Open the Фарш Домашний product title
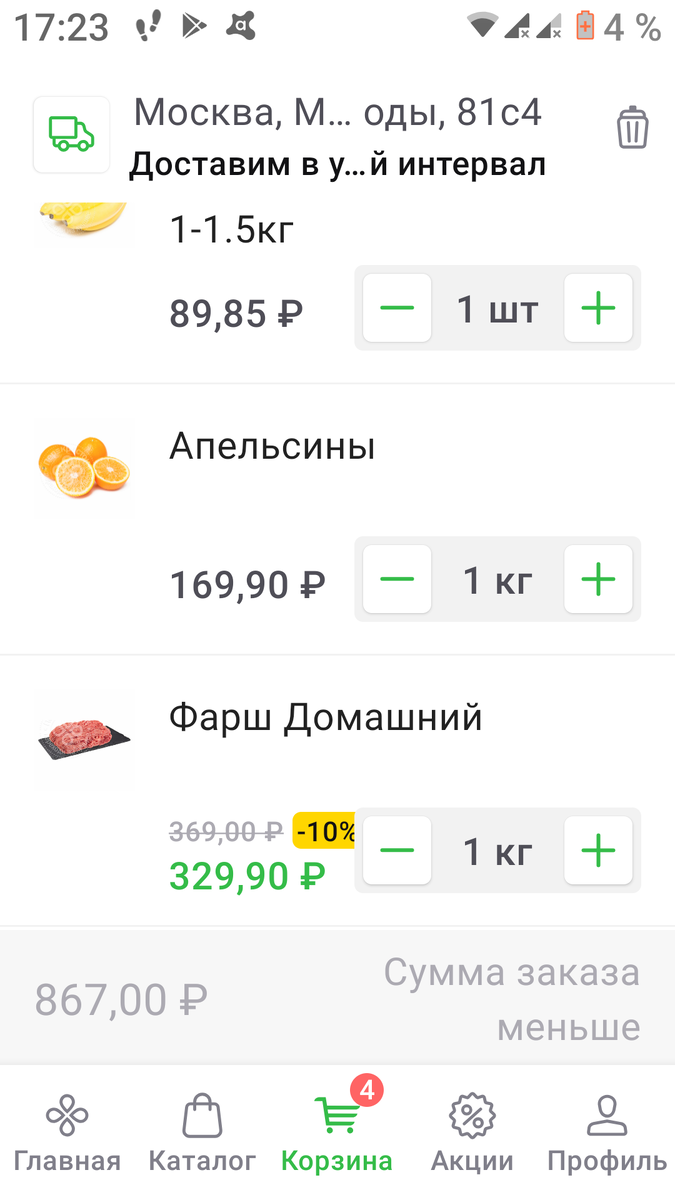675x1200 pixels. pyautogui.click(x=326, y=717)
